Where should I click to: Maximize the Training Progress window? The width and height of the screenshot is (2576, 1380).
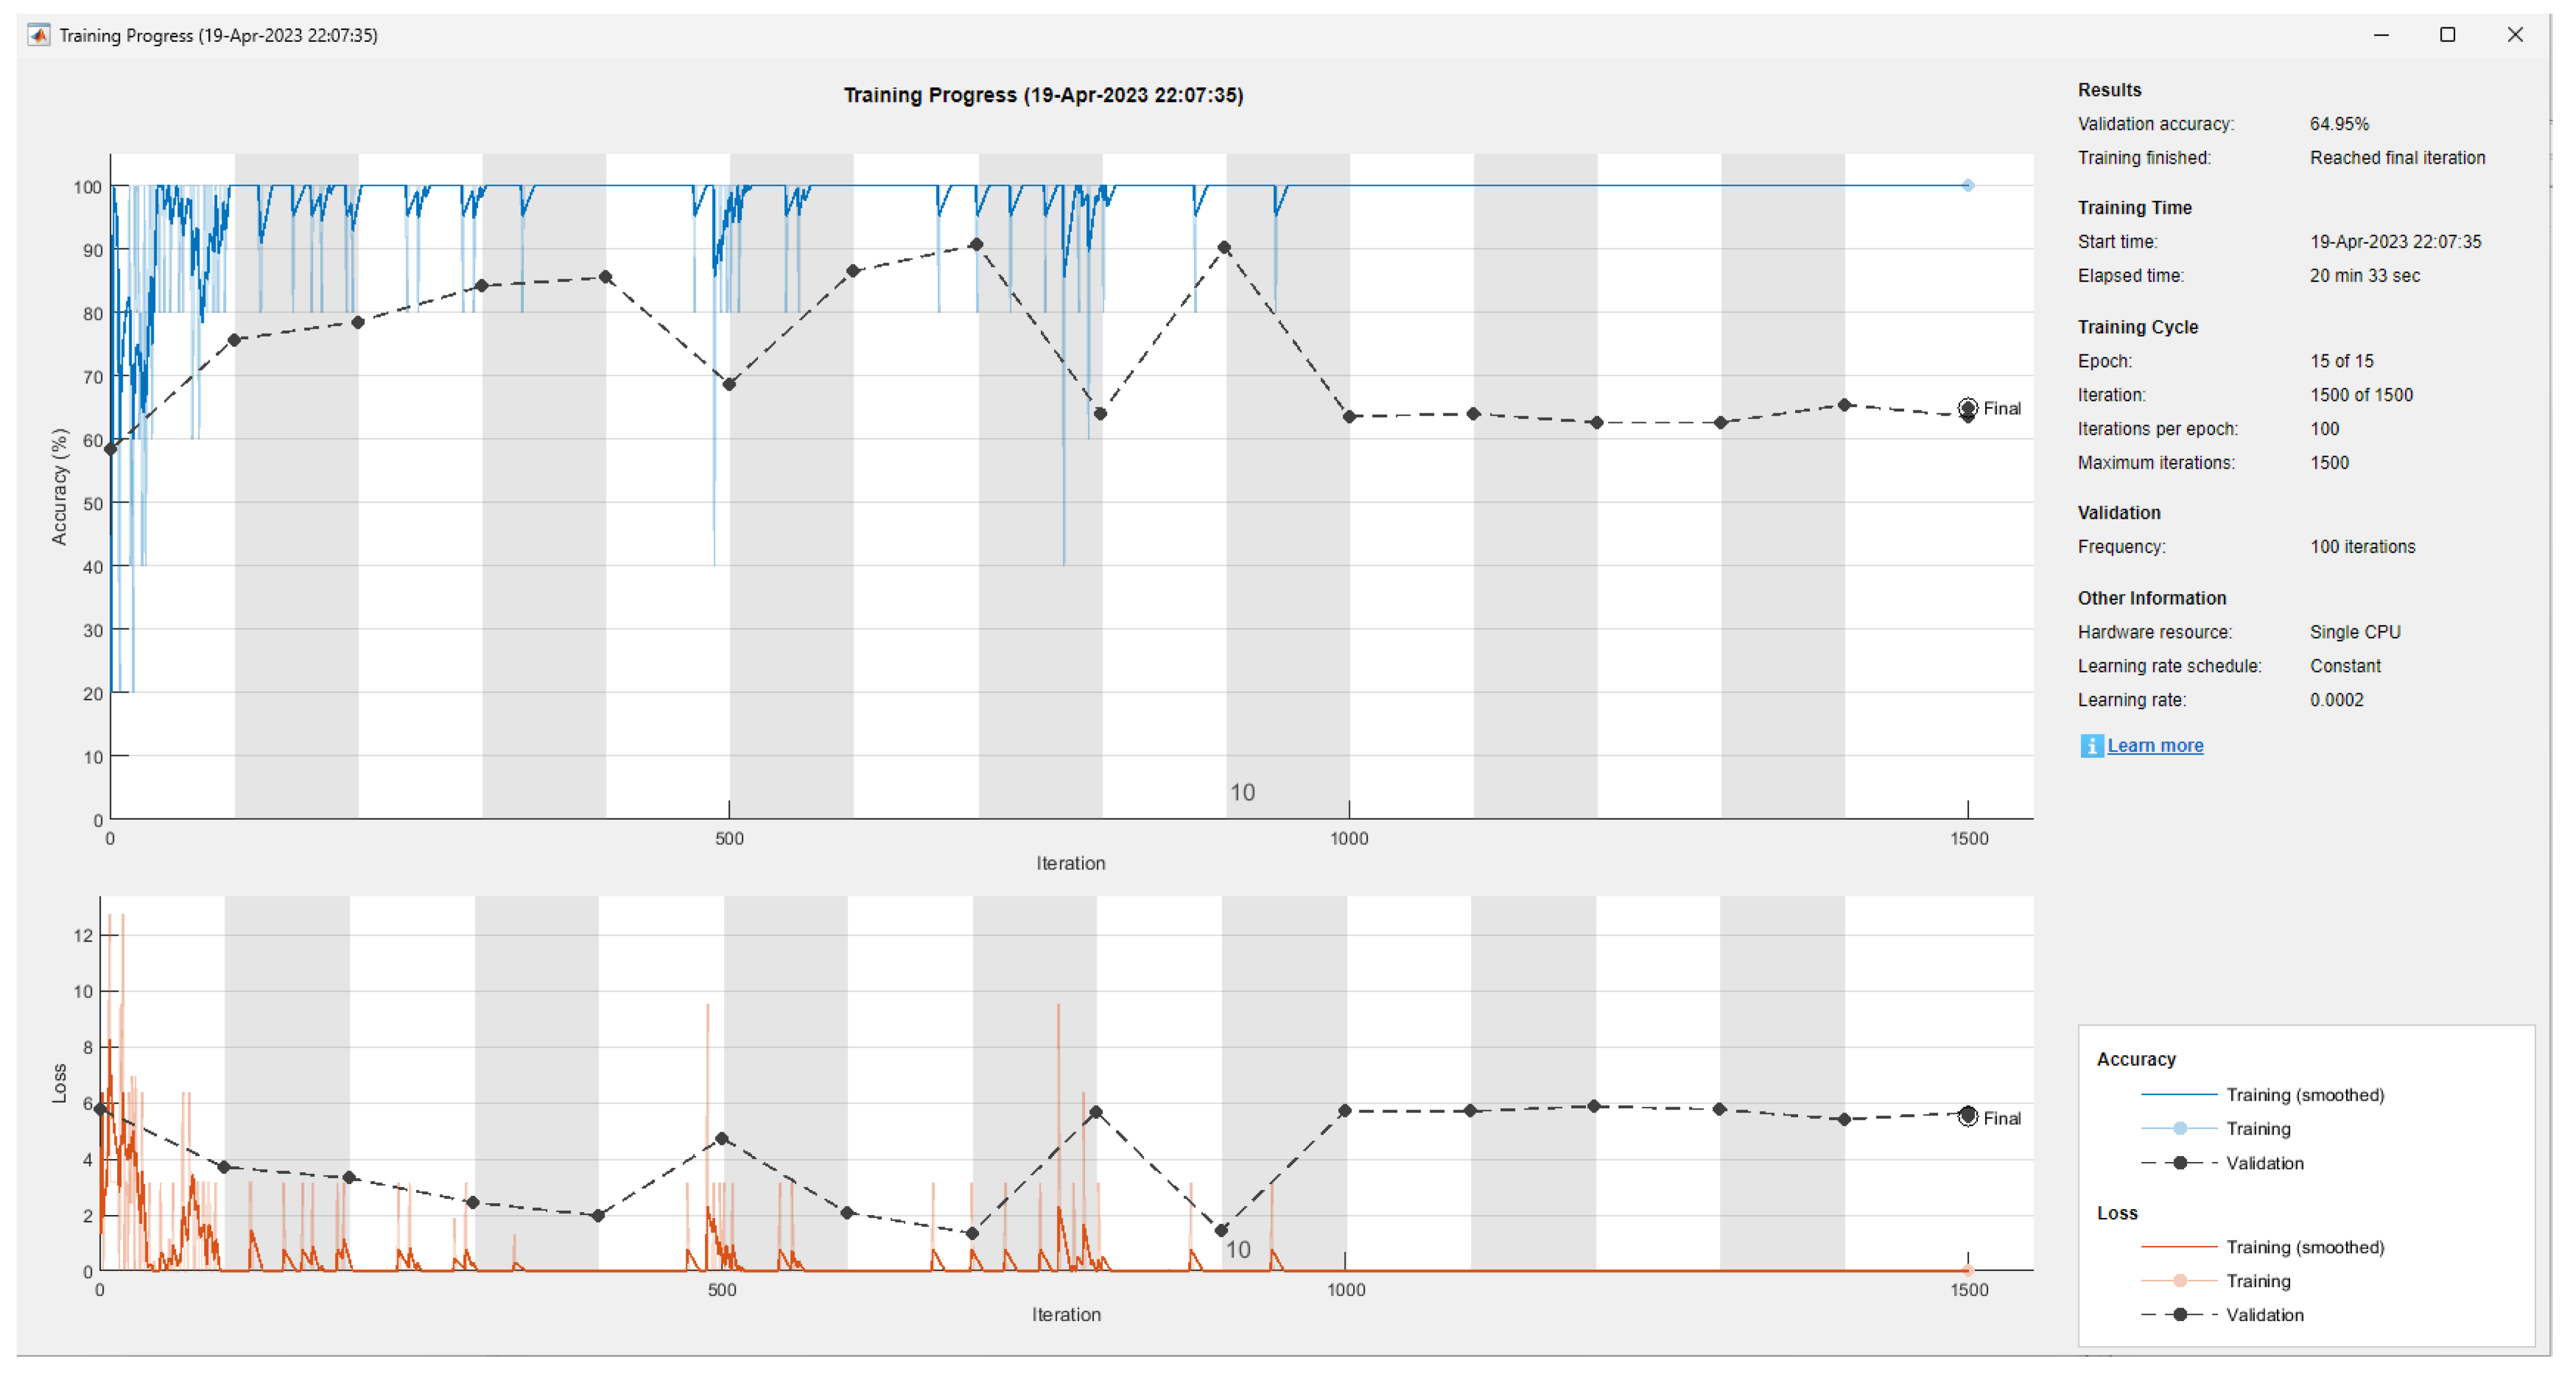tap(2448, 35)
